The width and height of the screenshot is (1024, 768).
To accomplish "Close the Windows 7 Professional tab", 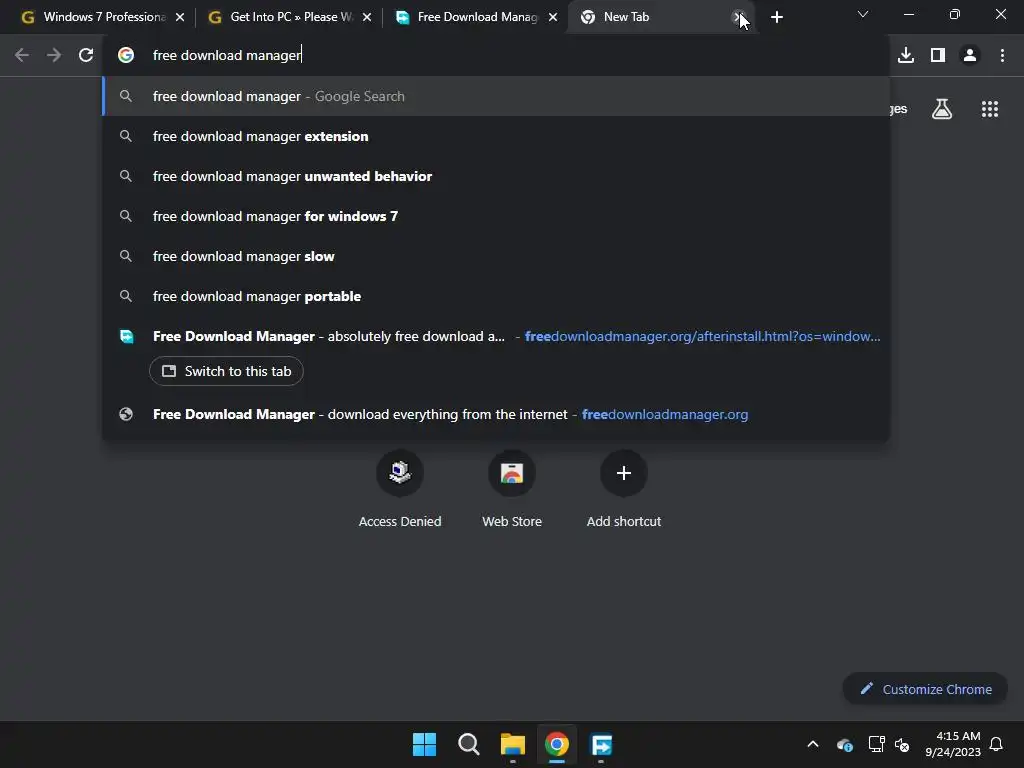I will [180, 17].
